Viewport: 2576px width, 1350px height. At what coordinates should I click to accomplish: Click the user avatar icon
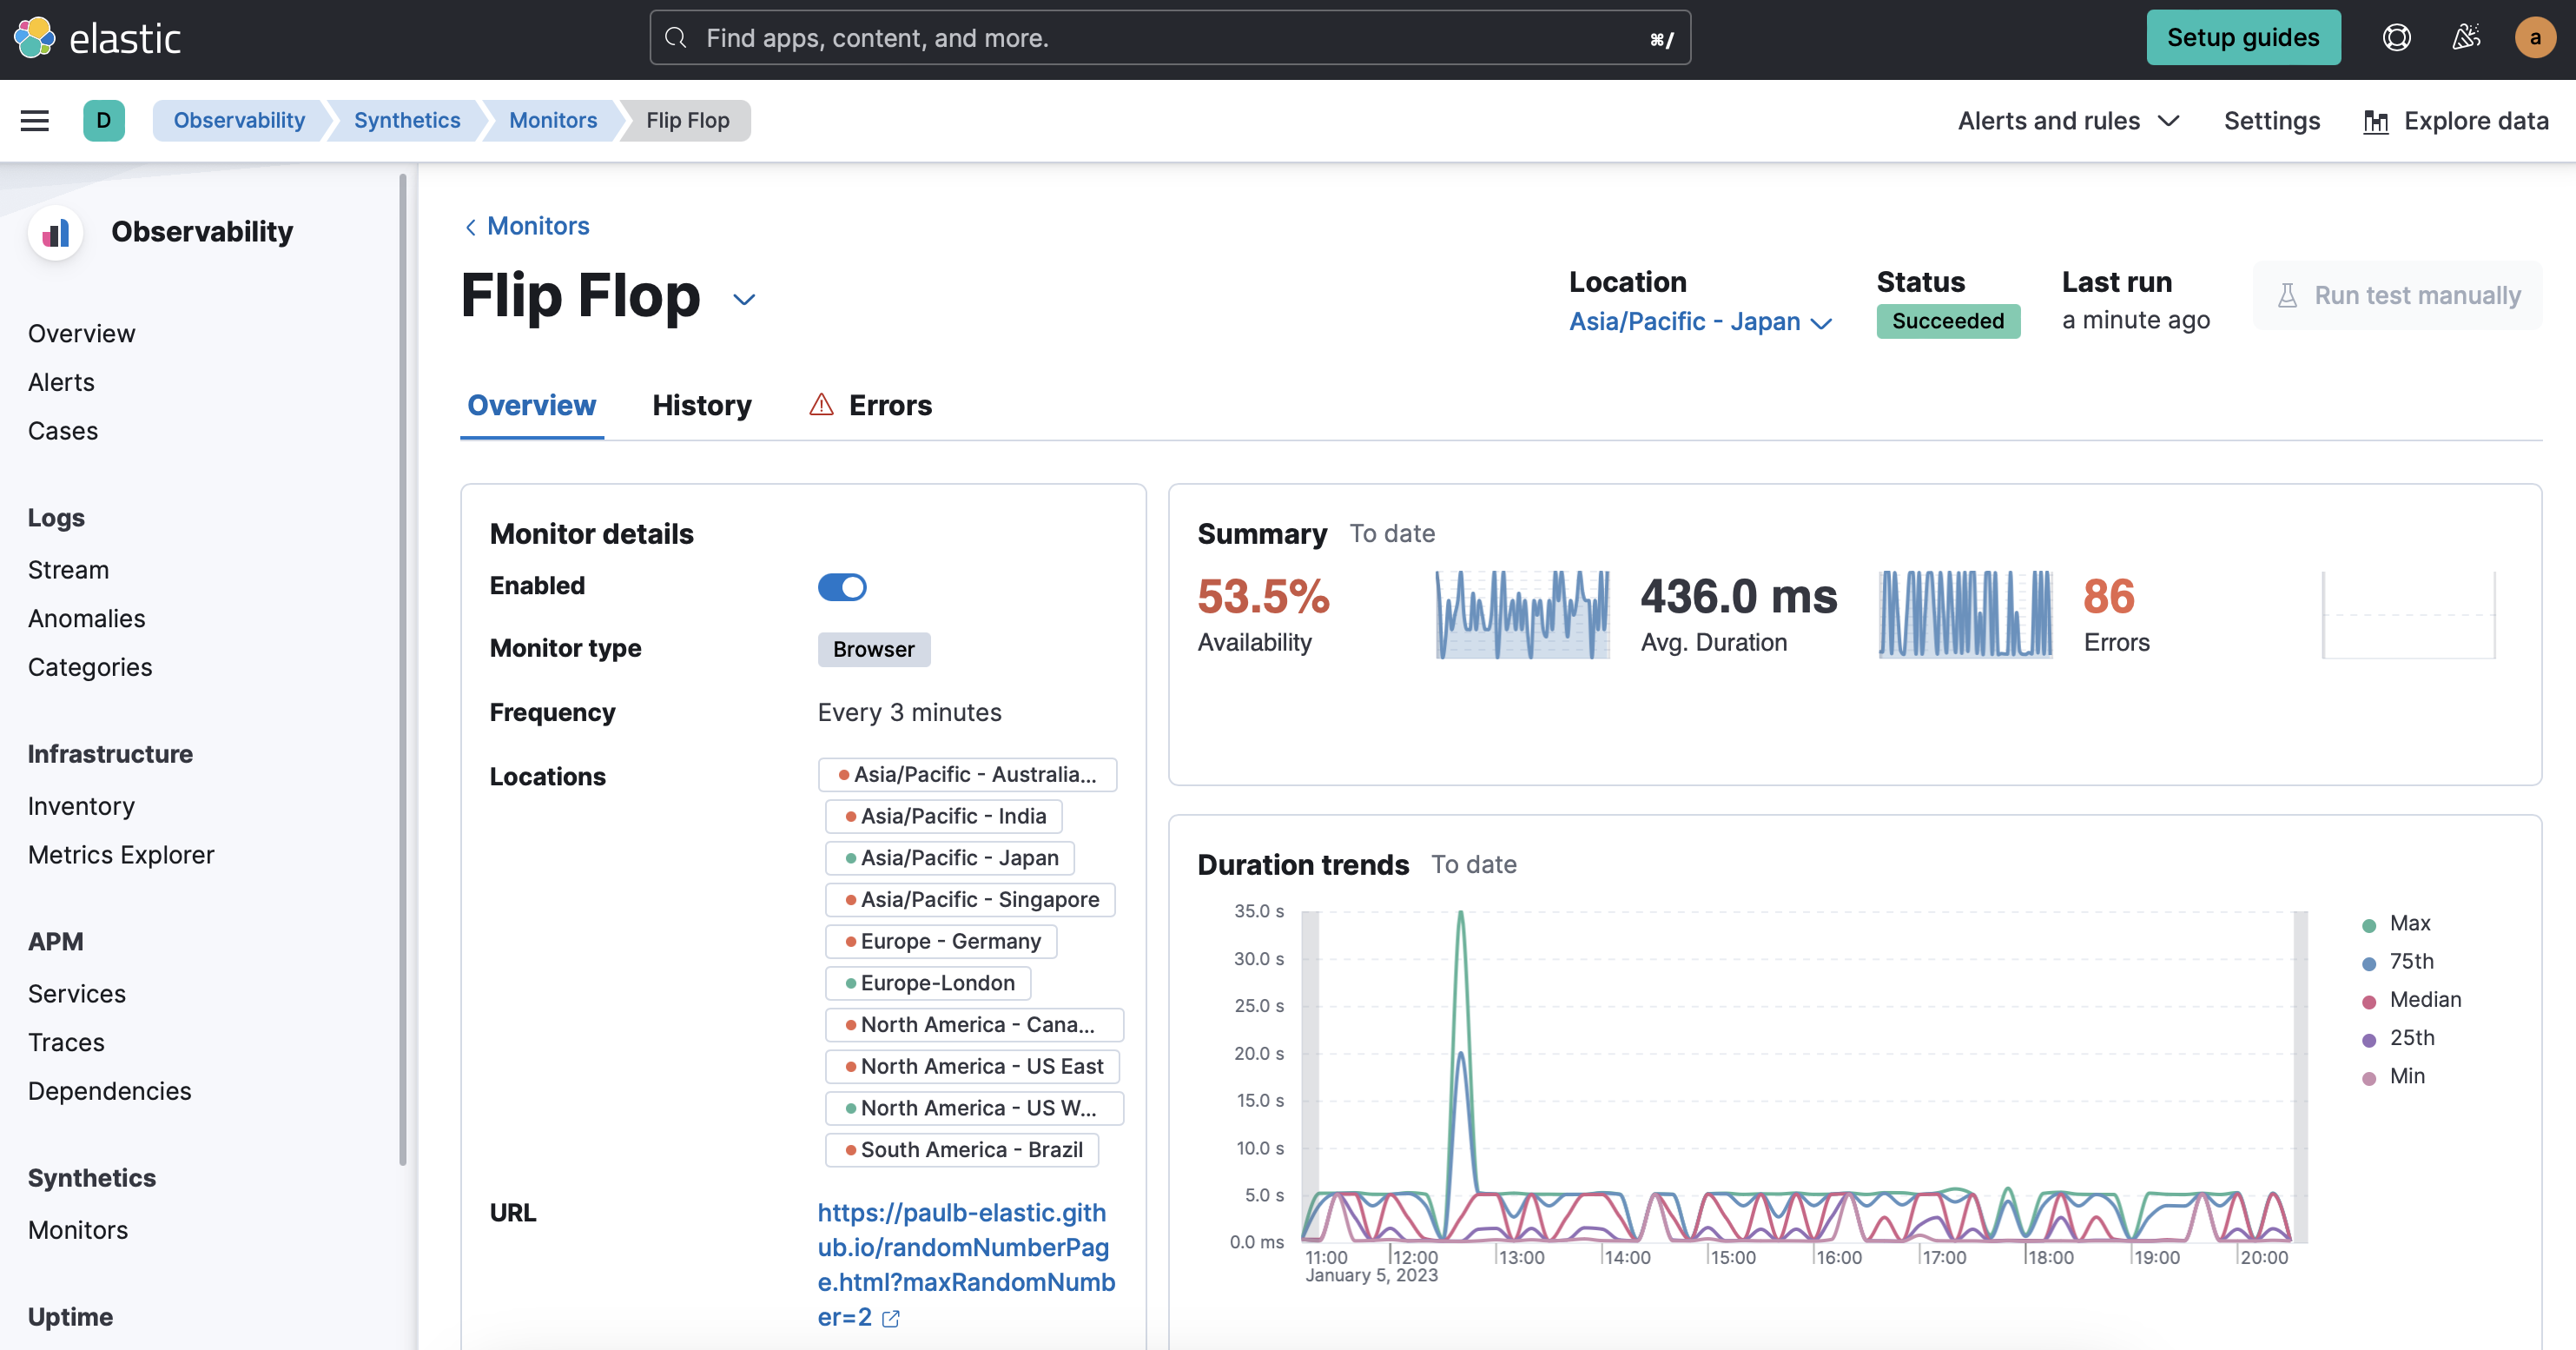point(2534,38)
